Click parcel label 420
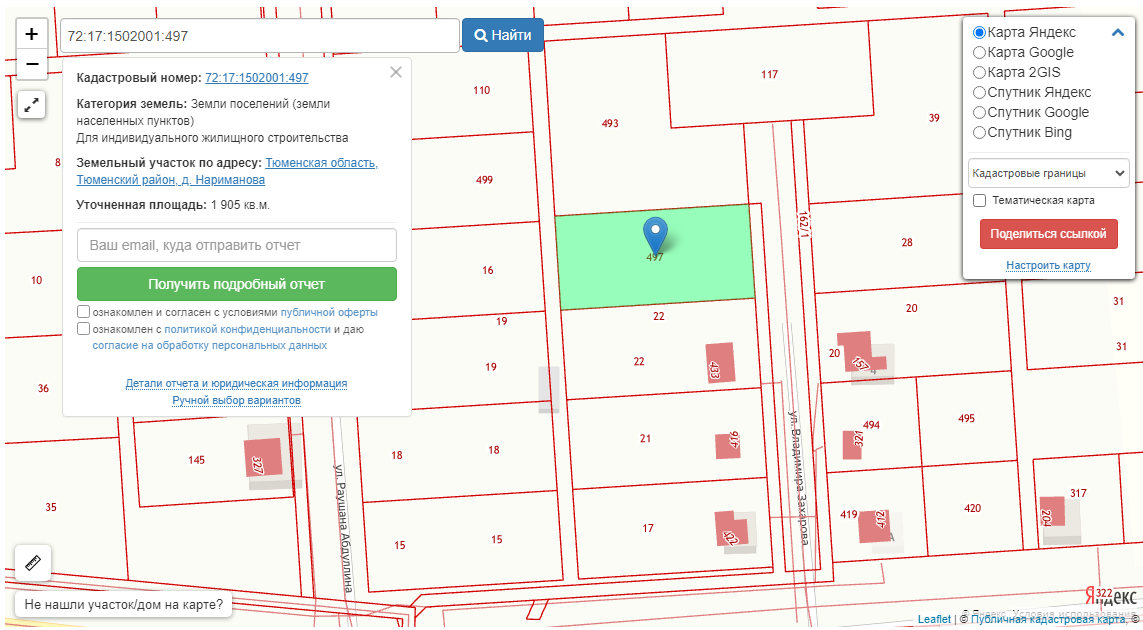The width and height of the screenshot is (1143, 630). pos(972,508)
